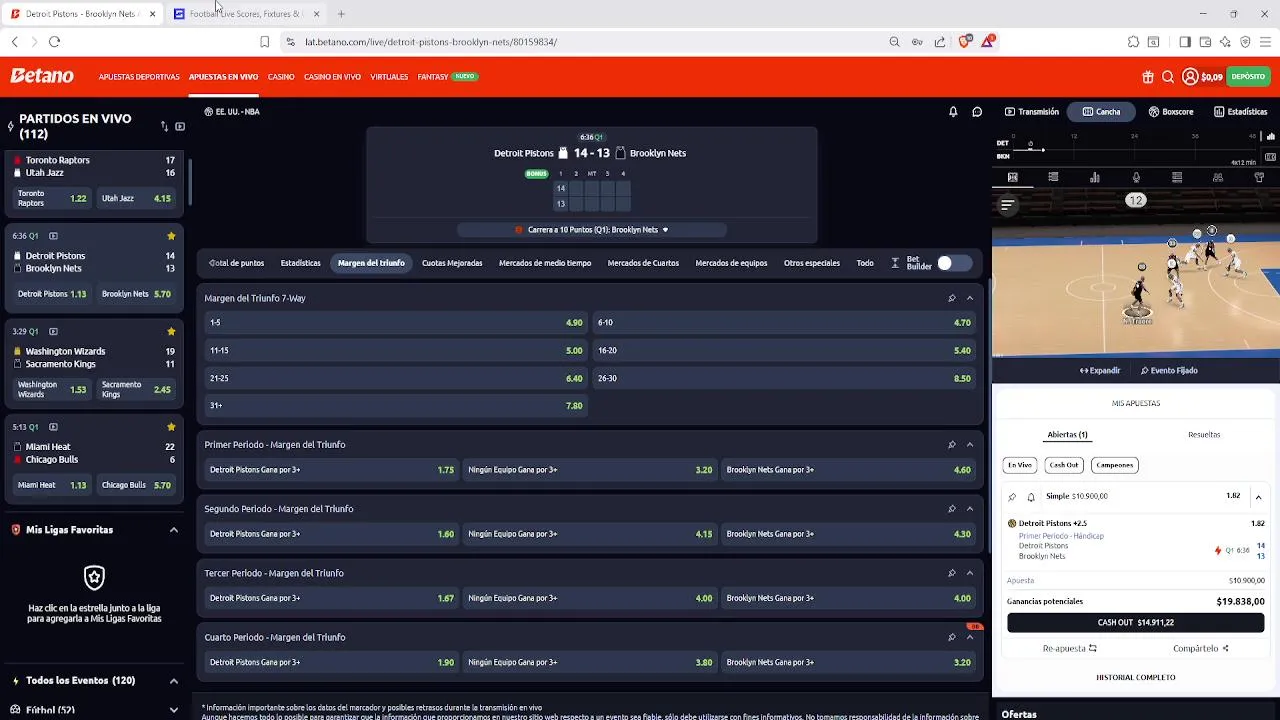Screen dimensions: 1280x720
Task: Click the sort arrows in Partidos en Vivo
Action: click(x=164, y=126)
